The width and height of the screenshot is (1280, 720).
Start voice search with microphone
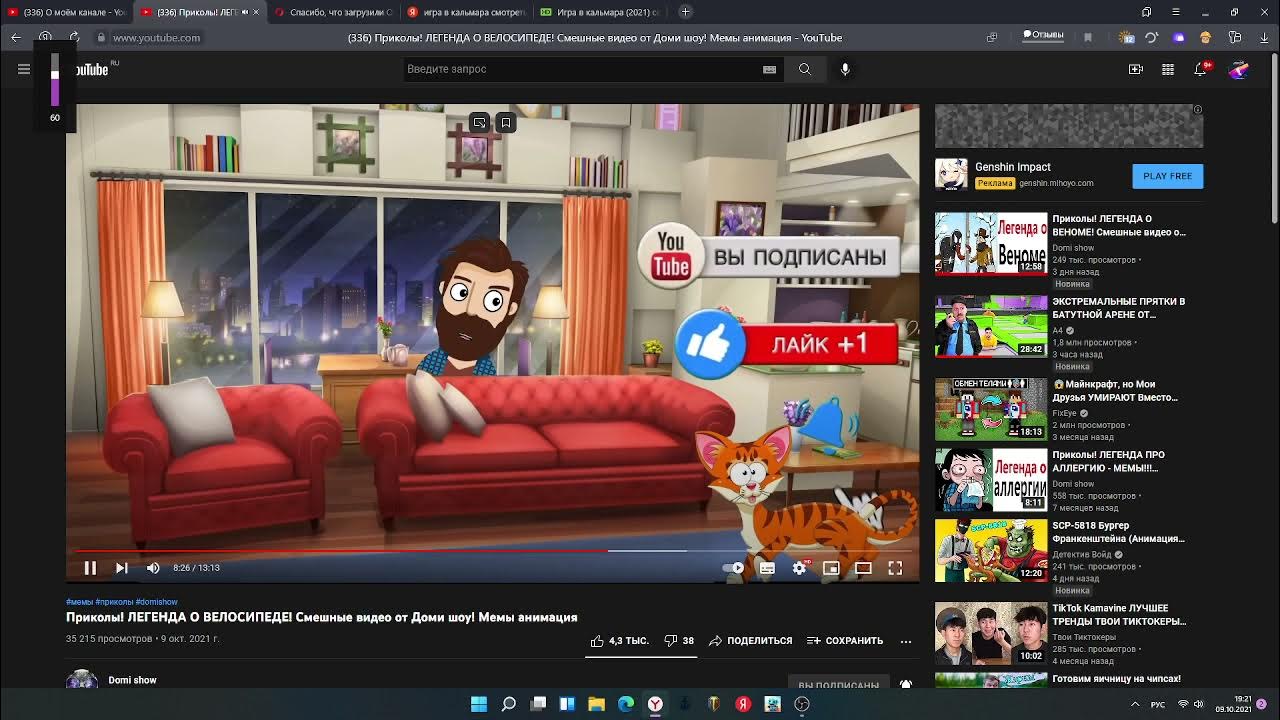point(845,69)
